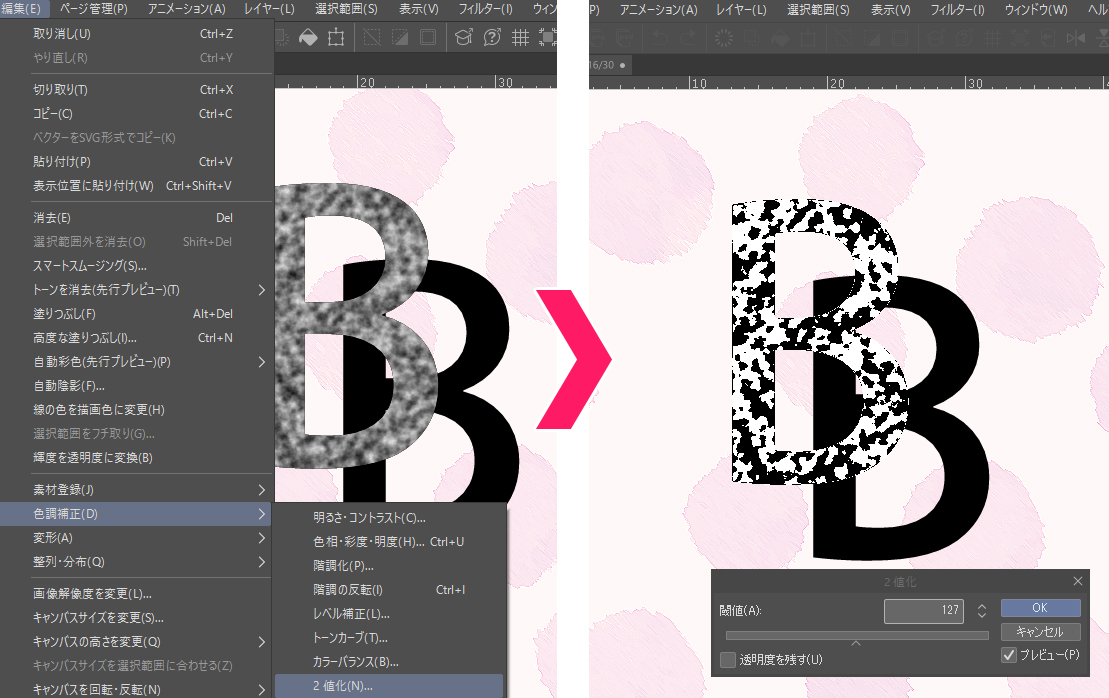Click the 閾値 value field showing 127
Viewport: 1109px width, 698px height.
(x=924, y=610)
